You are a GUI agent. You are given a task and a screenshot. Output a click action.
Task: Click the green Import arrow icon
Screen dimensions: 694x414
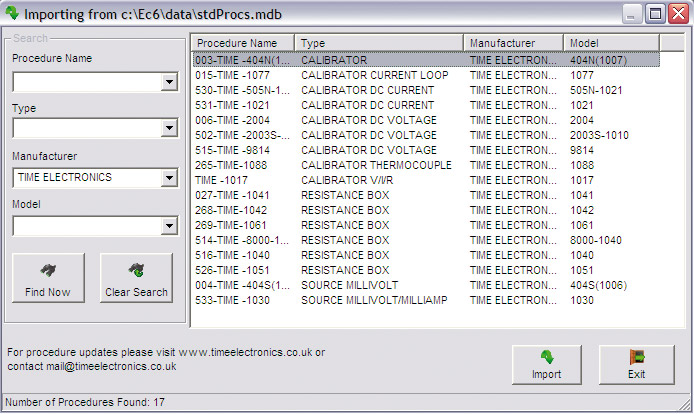pyautogui.click(x=546, y=356)
